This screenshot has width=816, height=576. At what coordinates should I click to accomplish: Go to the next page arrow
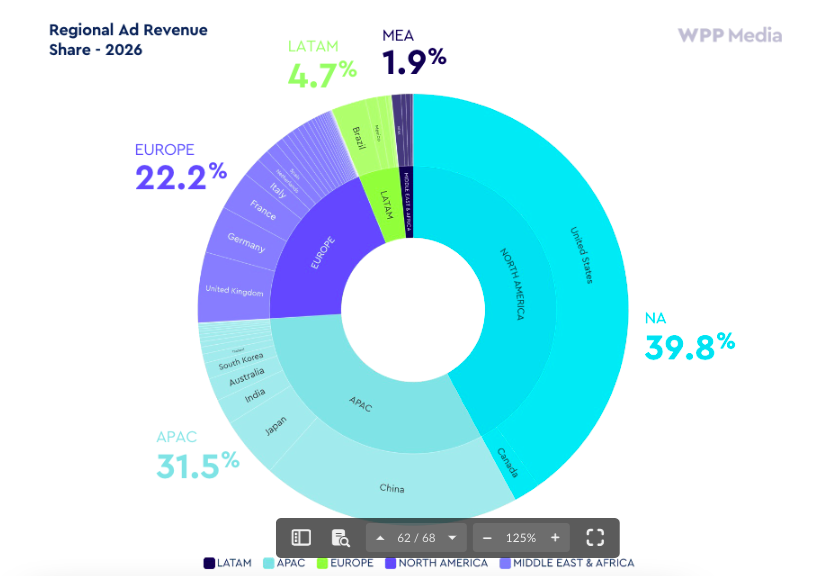[452, 538]
